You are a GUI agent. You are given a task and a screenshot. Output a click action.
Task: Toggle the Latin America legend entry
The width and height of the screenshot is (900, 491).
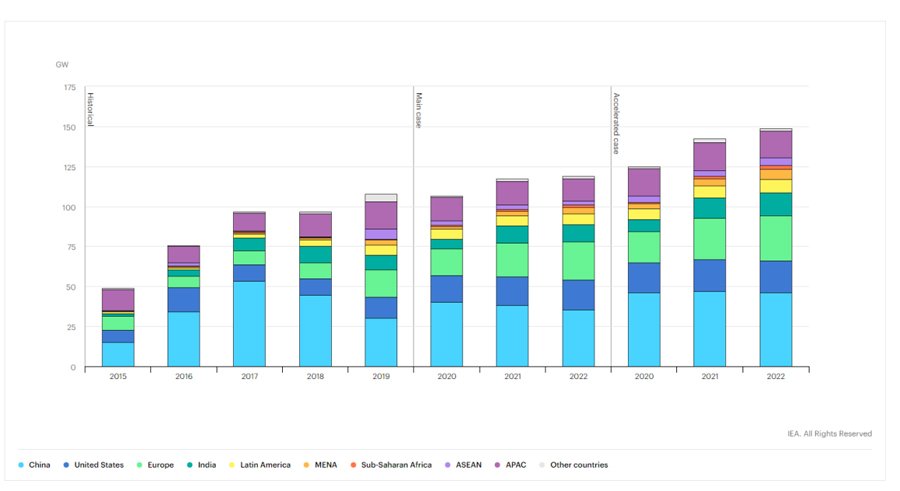(x=260, y=465)
